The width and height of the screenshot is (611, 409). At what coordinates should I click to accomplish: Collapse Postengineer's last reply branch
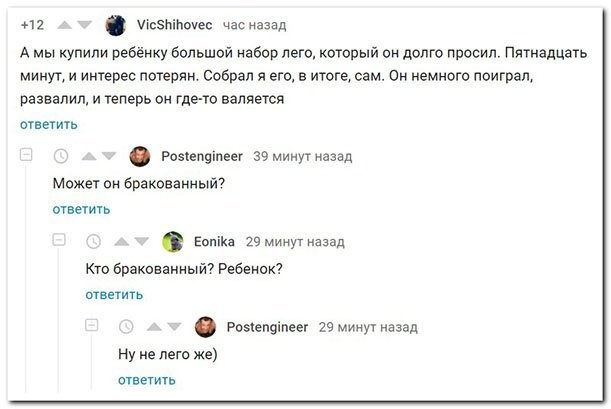92,325
